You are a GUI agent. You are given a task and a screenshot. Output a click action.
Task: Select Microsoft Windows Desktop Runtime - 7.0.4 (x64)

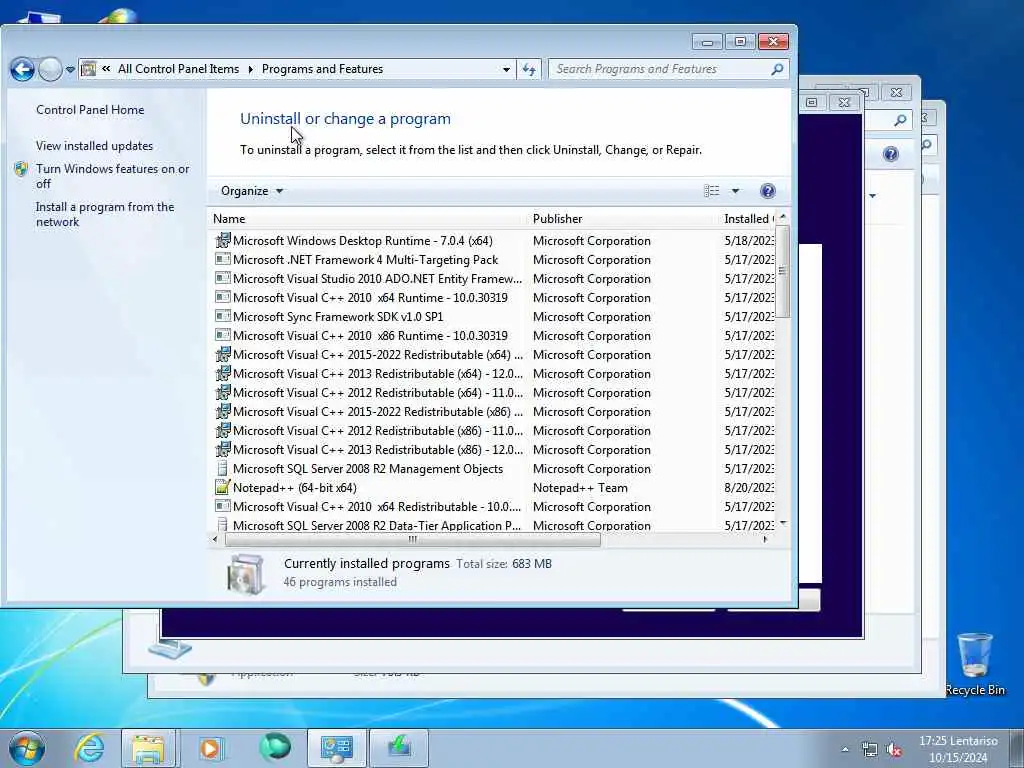362,240
